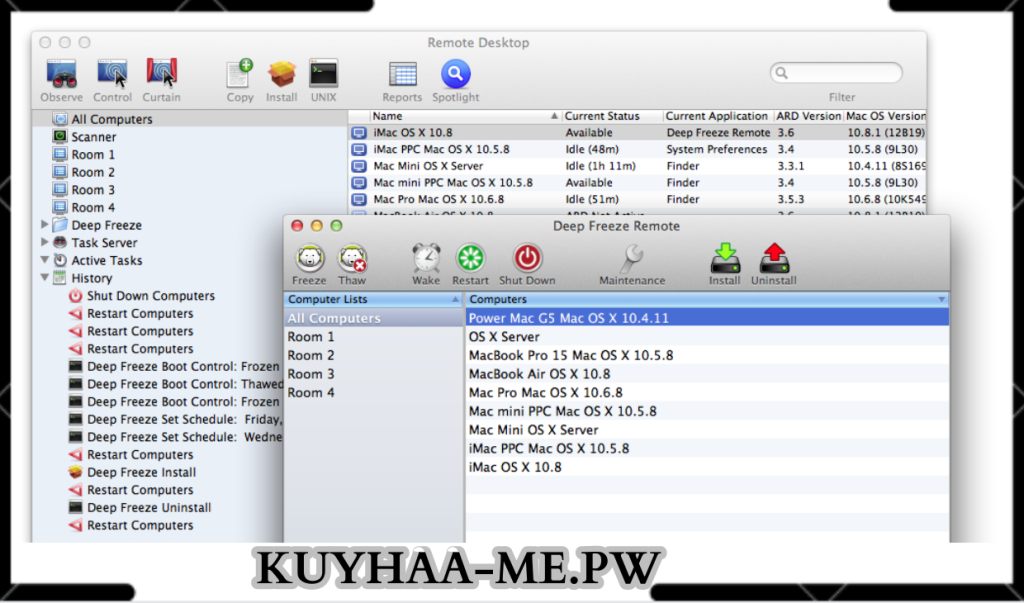Image resolution: width=1024 pixels, height=603 pixels.
Task: Select Room 2 in Computer Lists
Action: (374, 355)
